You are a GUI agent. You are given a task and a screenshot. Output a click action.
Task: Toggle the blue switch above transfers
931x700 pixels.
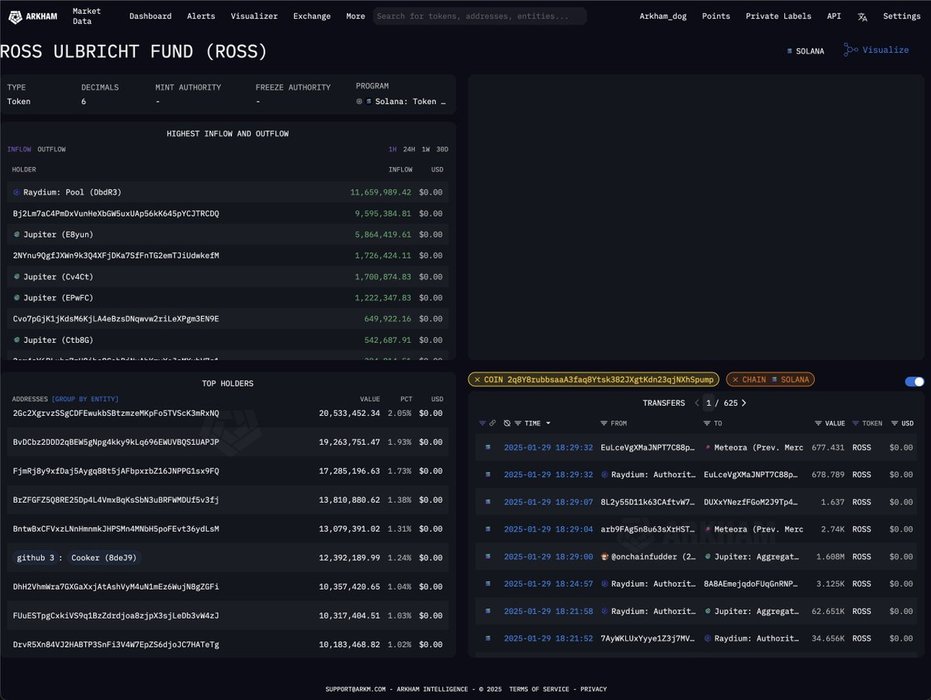914,381
